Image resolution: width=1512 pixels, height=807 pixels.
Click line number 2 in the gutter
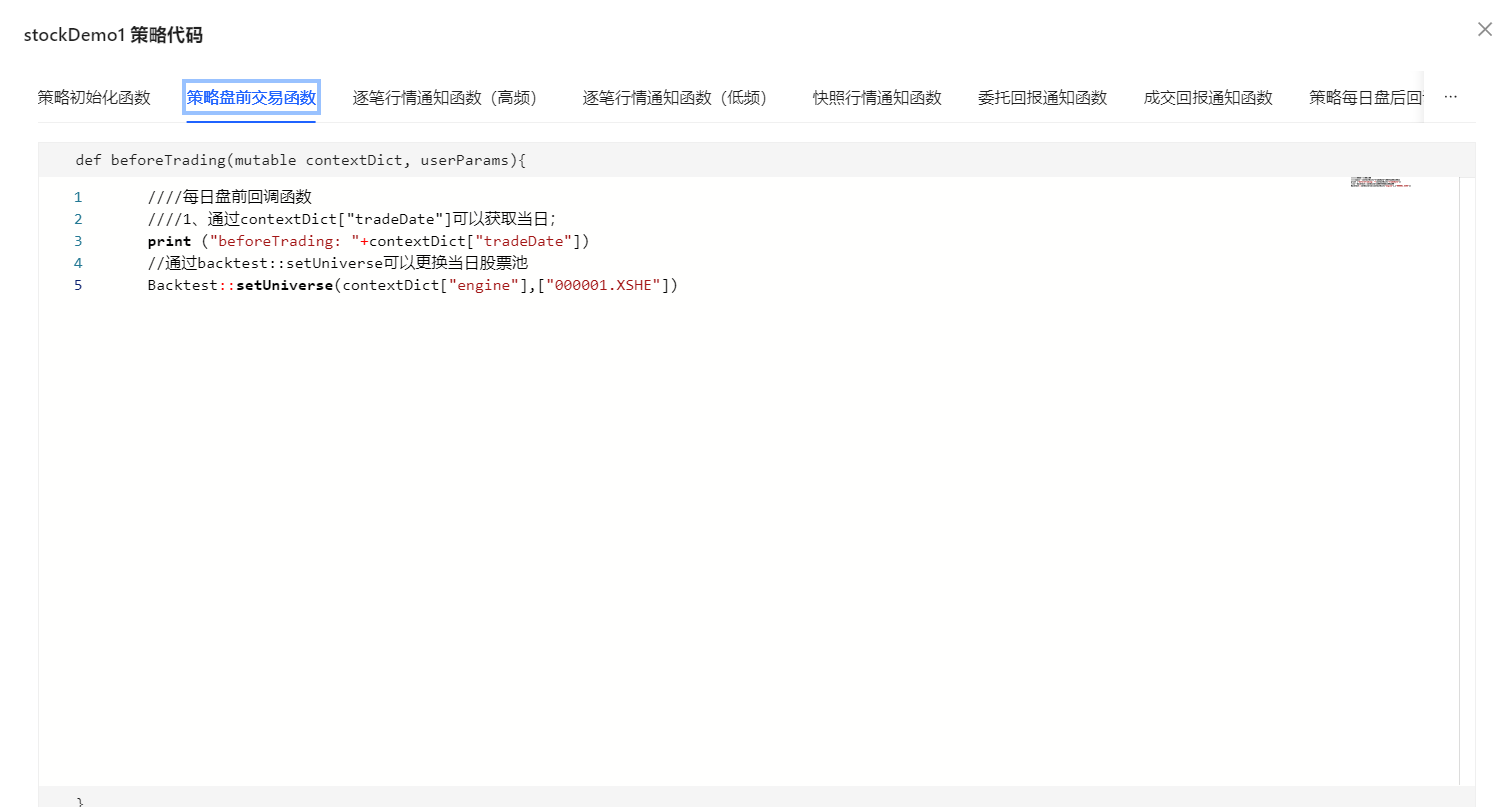78,219
